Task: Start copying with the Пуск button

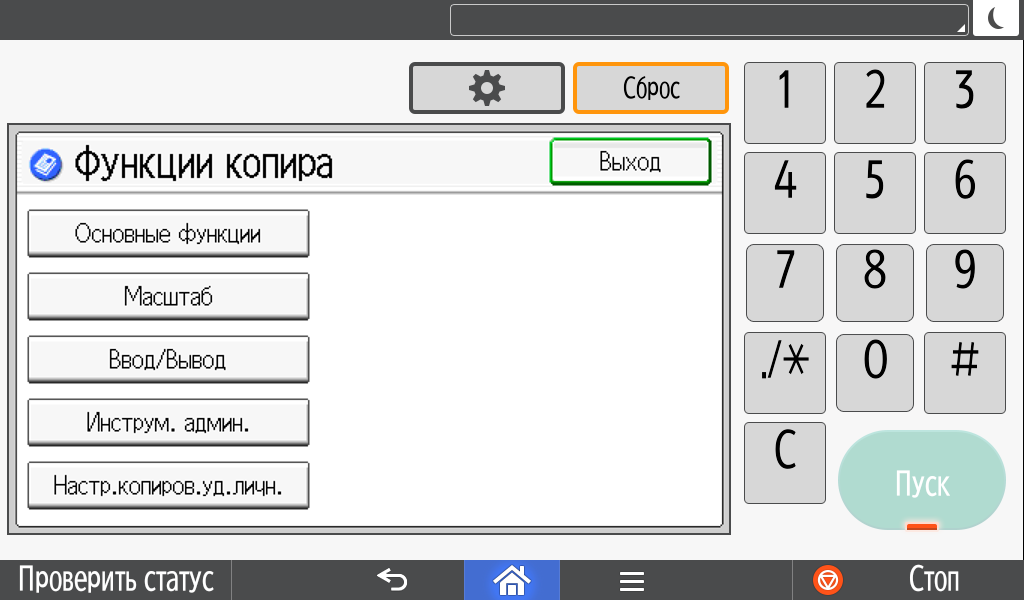Action: pos(921,481)
